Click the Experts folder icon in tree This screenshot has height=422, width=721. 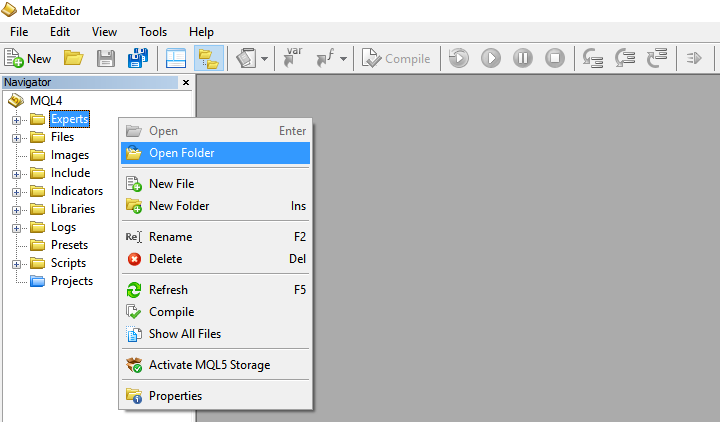[38, 120]
